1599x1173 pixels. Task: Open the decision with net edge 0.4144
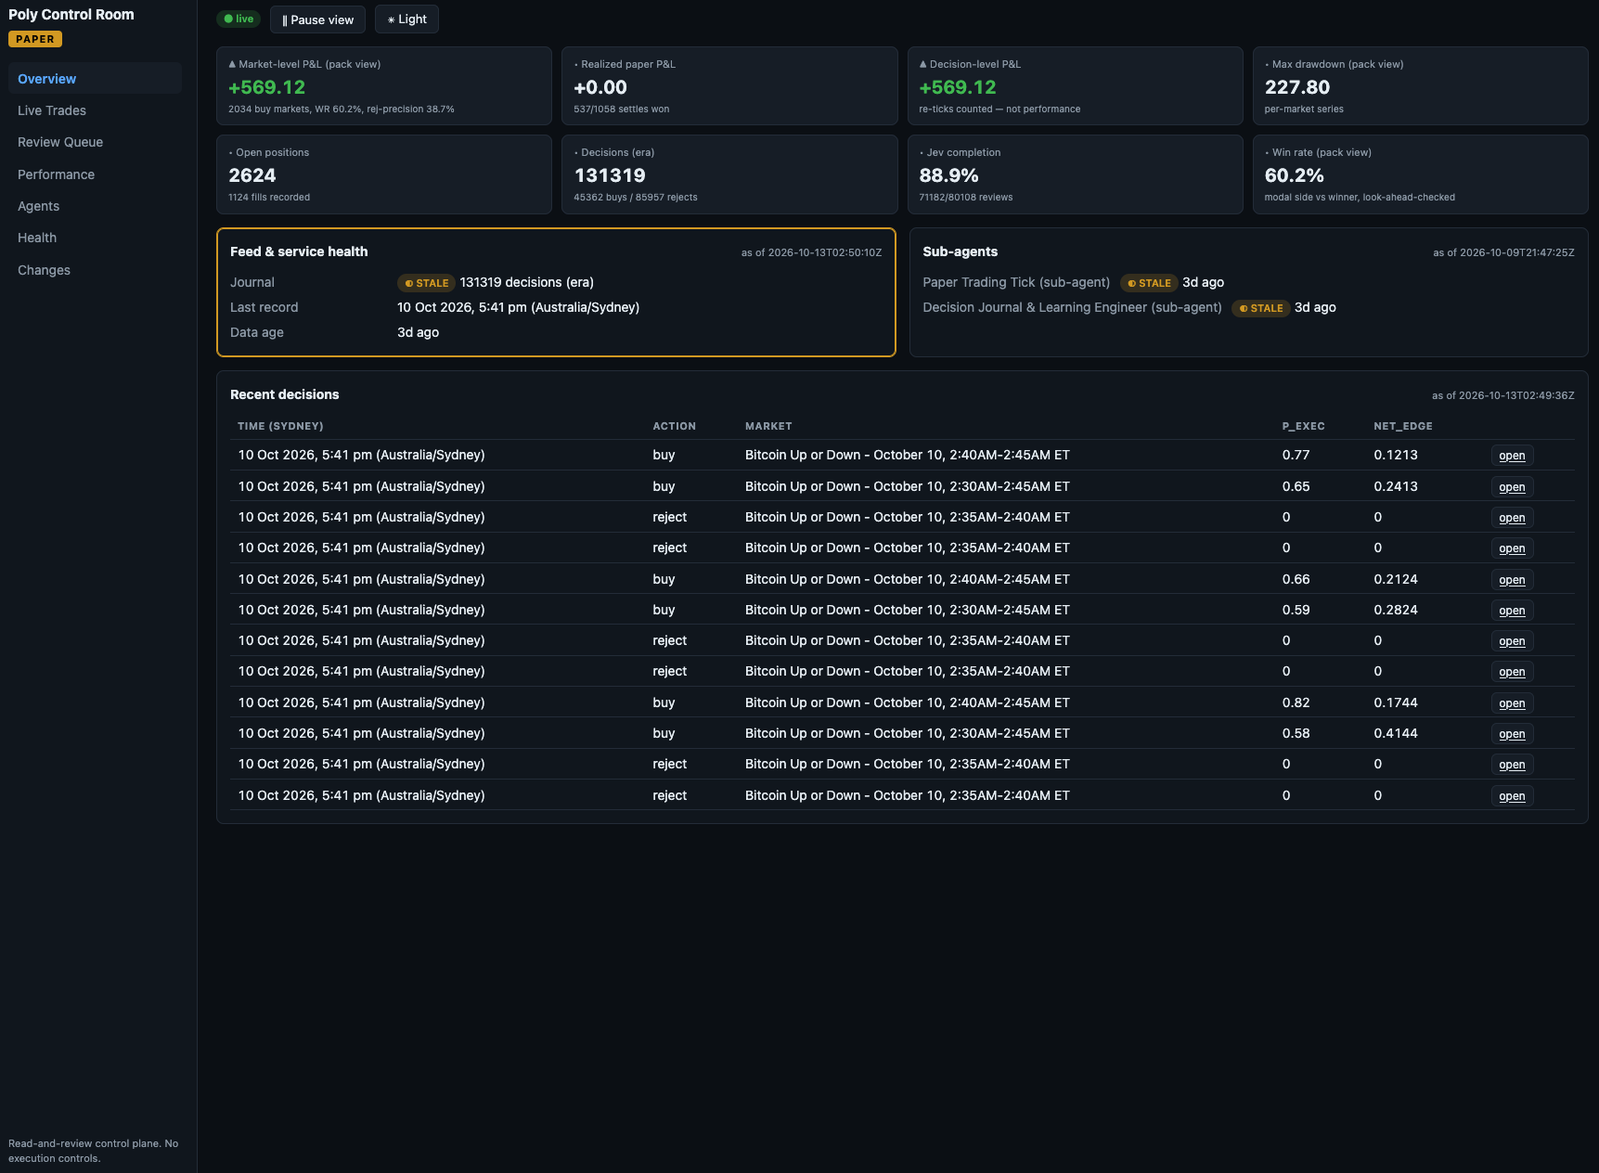[x=1512, y=734]
